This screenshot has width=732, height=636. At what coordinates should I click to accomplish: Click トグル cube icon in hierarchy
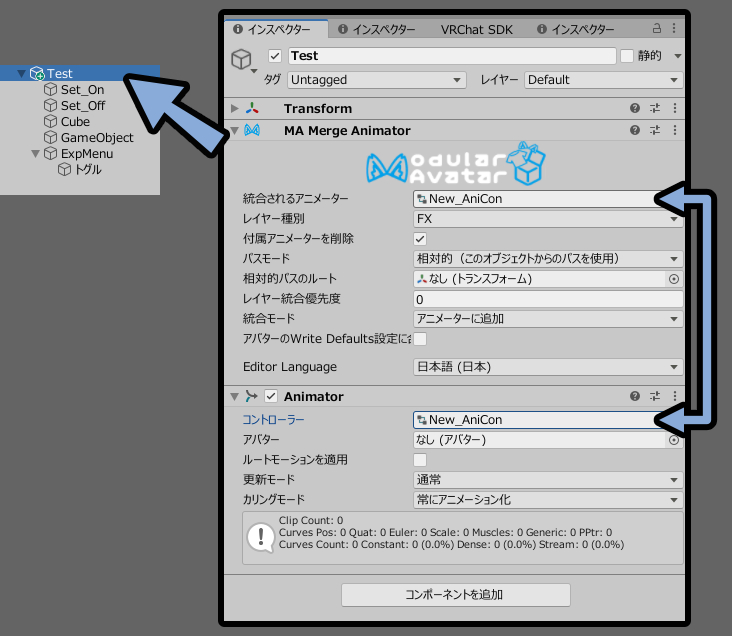(64, 170)
